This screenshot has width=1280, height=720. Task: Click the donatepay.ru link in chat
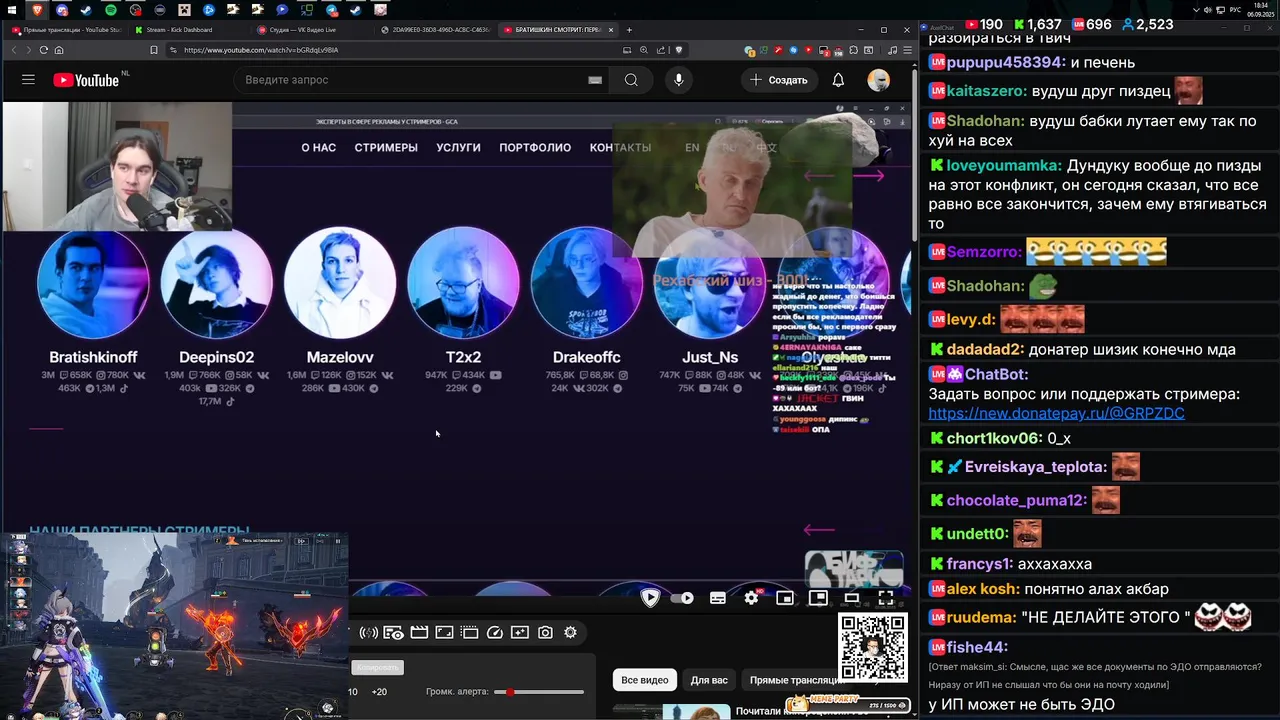point(1056,413)
